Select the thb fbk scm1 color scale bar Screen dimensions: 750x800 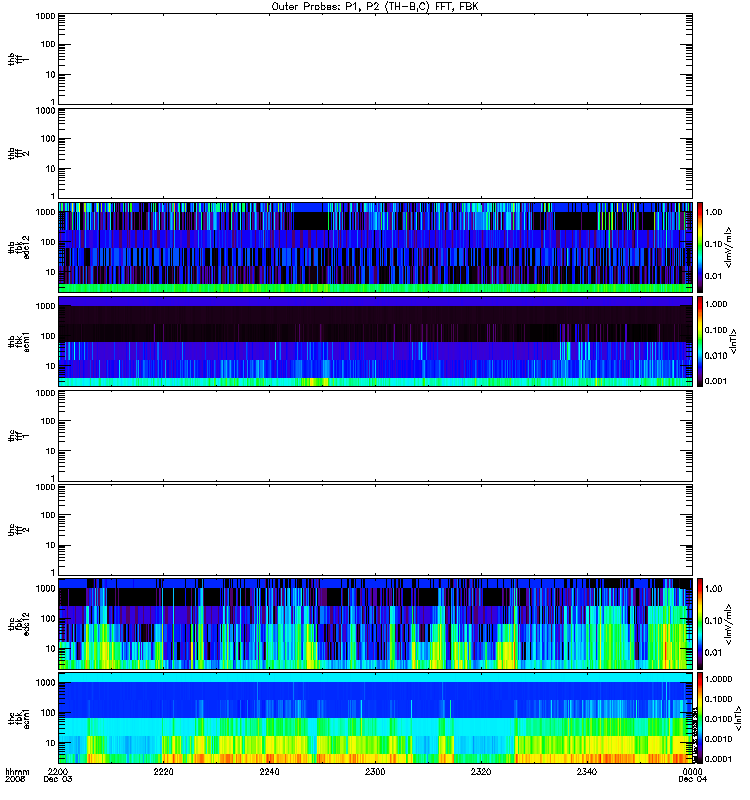point(700,341)
